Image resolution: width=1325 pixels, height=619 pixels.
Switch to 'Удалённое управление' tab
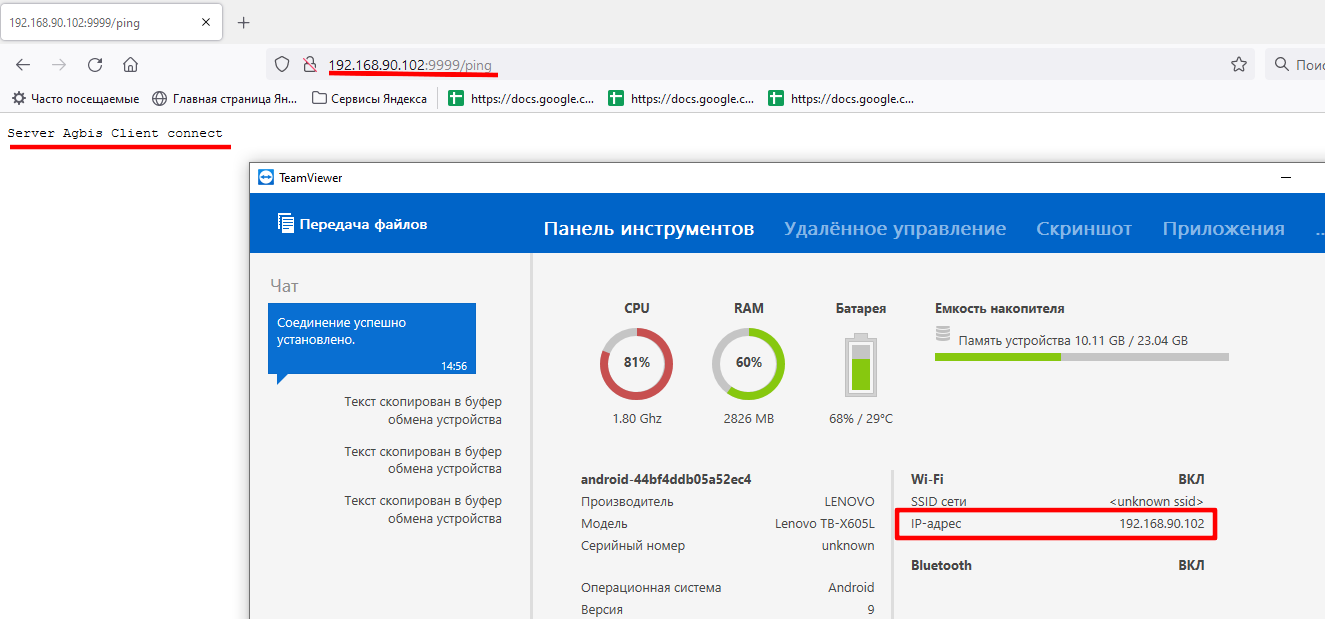pos(895,229)
